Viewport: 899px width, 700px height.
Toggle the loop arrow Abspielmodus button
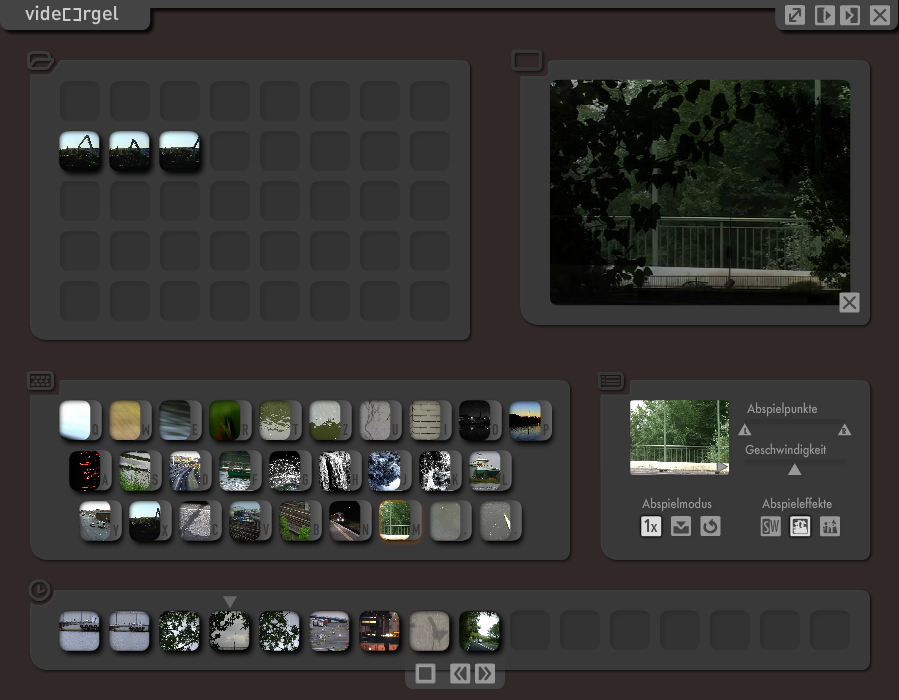click(710, 526)
